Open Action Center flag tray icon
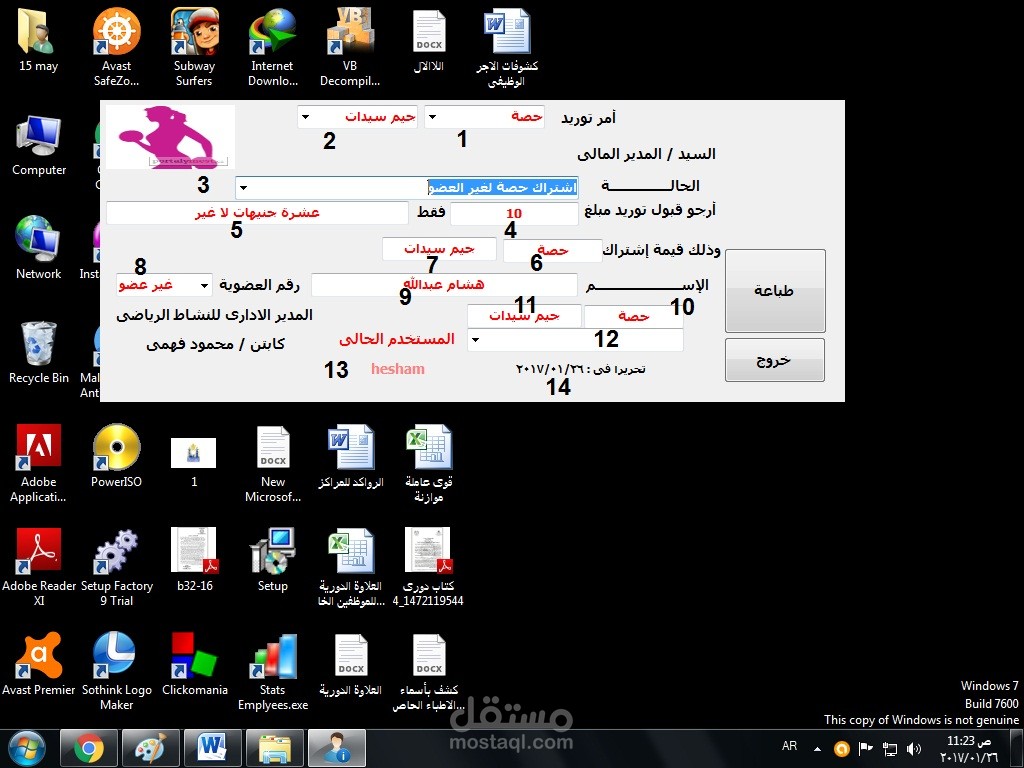 coord(866,748)
